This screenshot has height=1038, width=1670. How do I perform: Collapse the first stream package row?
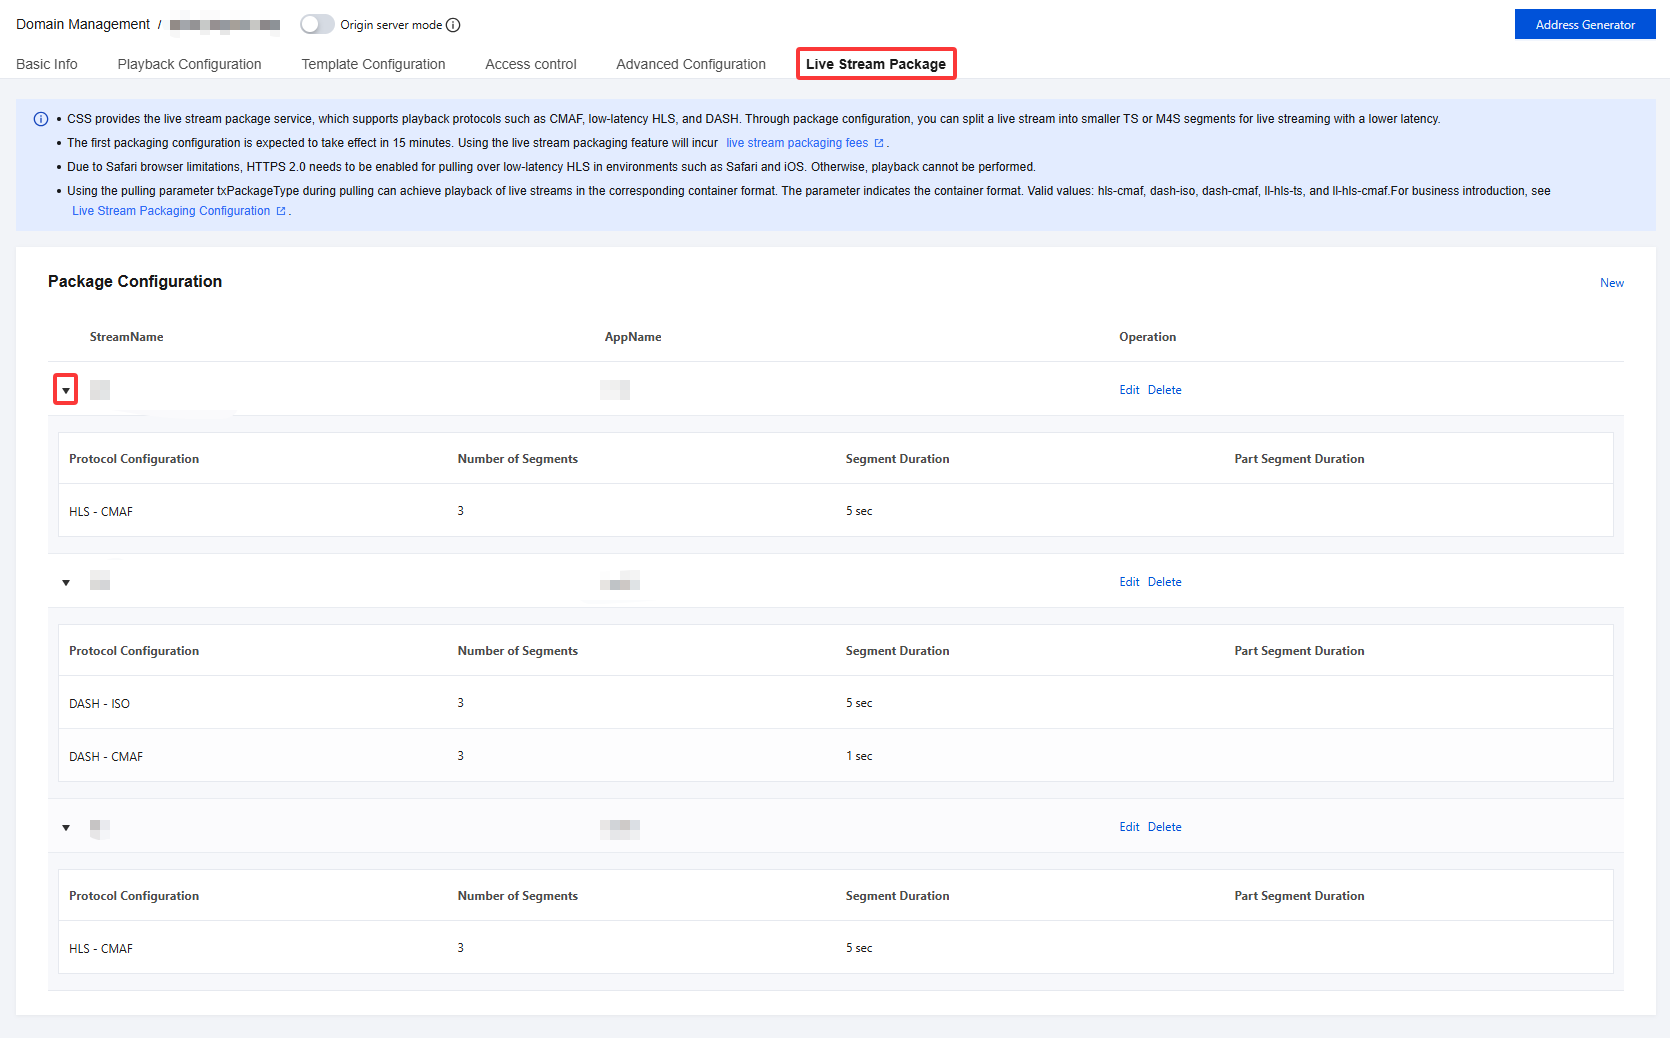[66, 390]
